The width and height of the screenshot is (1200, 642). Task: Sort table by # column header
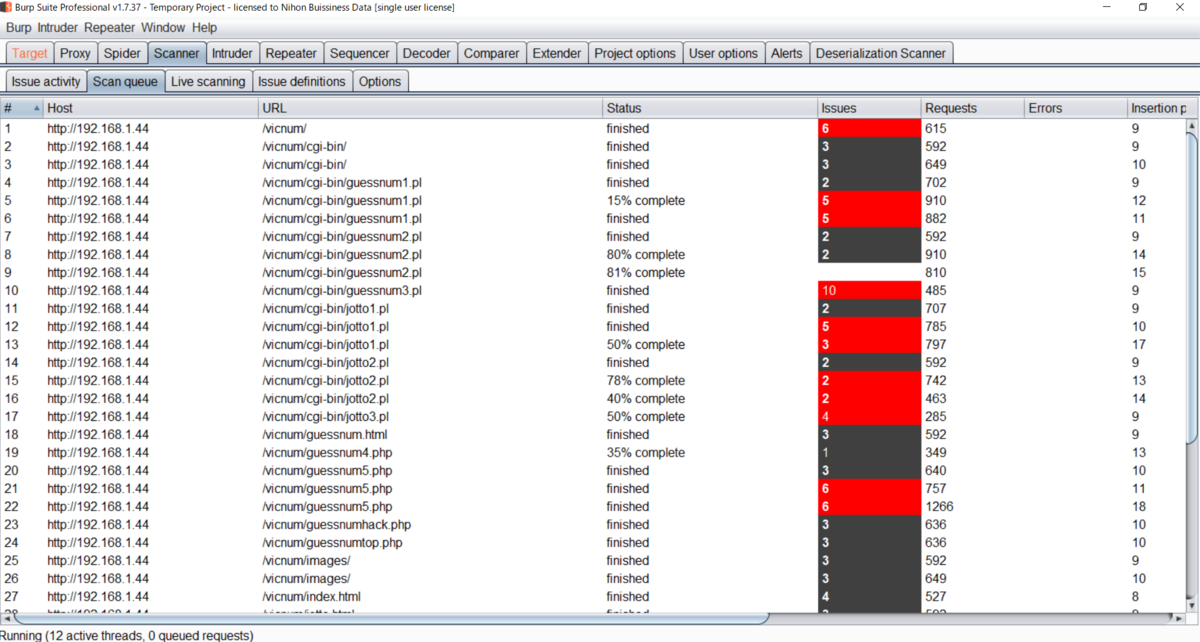[x=21, y=108]
